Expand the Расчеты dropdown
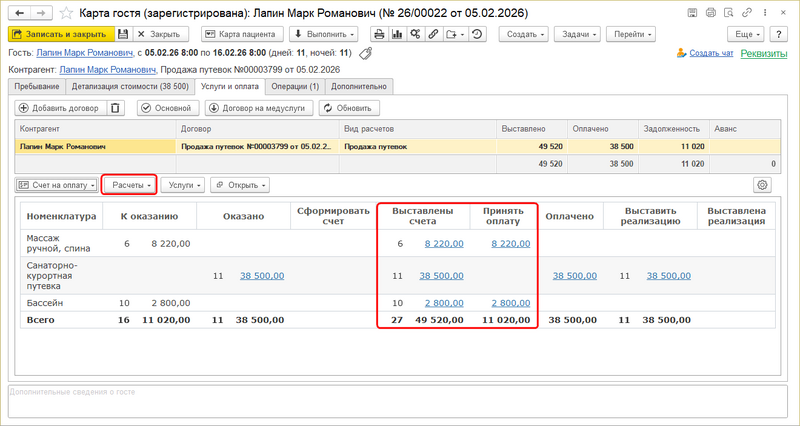This screenshot has height=426, width=800. tap(130, 185)
